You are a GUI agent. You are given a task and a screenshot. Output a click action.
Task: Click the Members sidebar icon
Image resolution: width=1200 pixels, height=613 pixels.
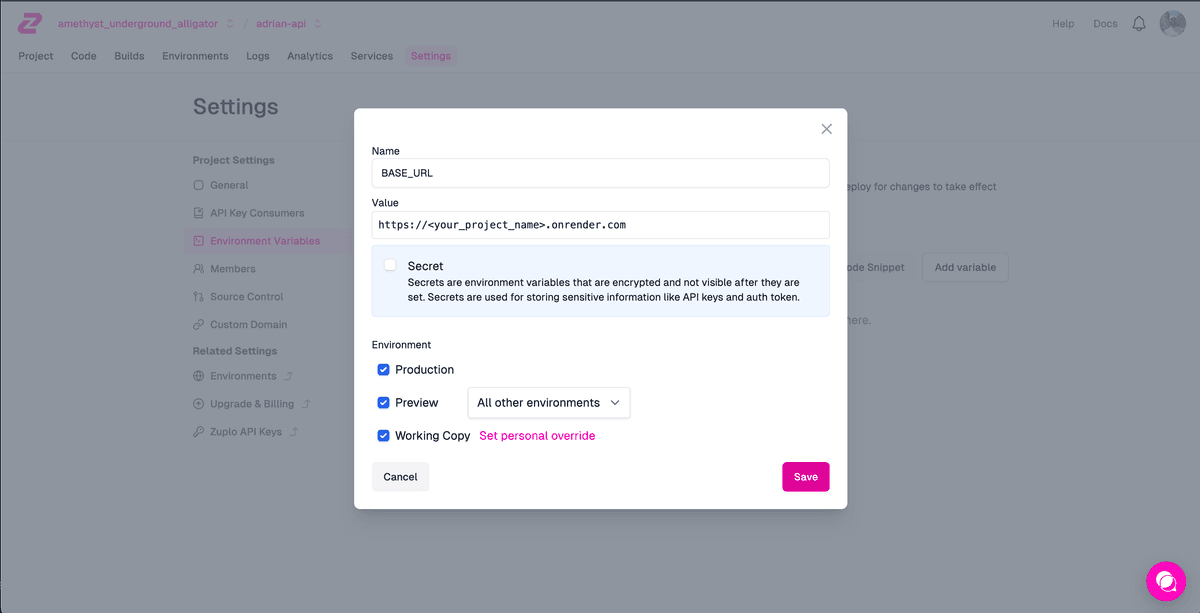199,269
